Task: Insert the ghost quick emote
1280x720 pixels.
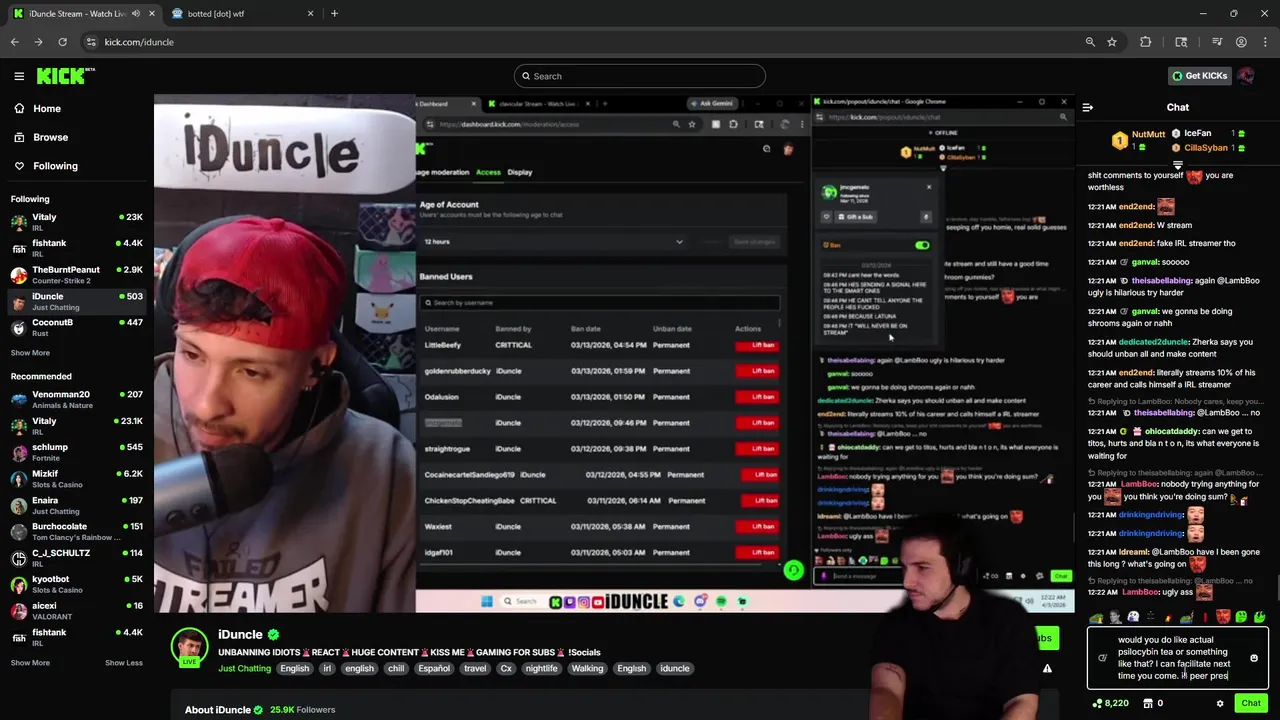Action: coord(1133,617)
